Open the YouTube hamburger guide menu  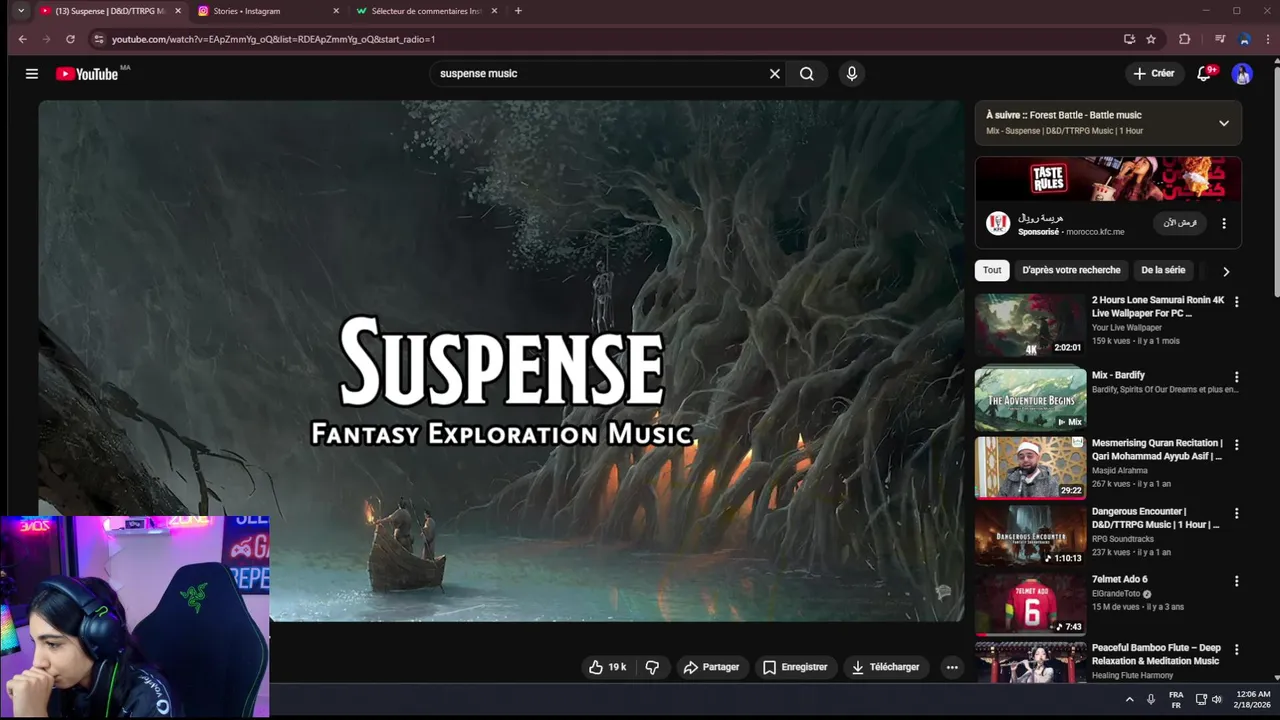pyautogui.click(x=32, y=73)
